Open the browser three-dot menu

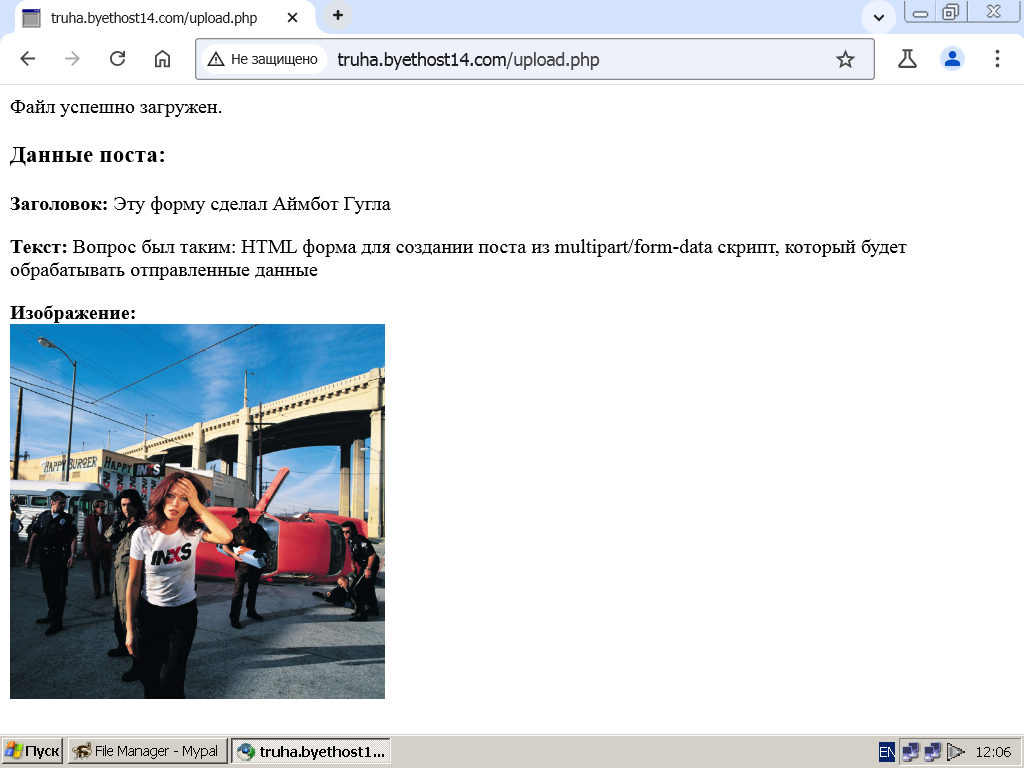(997, 59)
